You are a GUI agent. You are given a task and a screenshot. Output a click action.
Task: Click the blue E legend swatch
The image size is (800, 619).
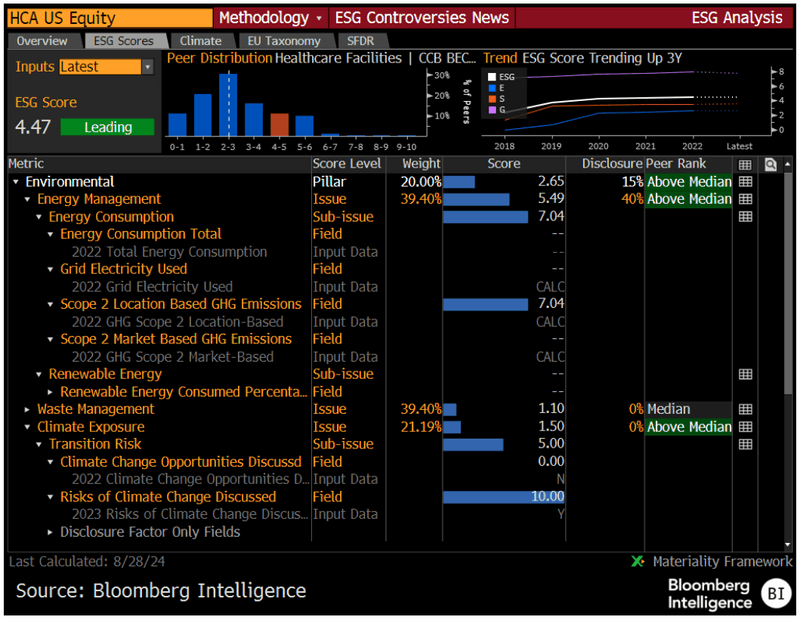pyautogui.click(x=492, y=88)
